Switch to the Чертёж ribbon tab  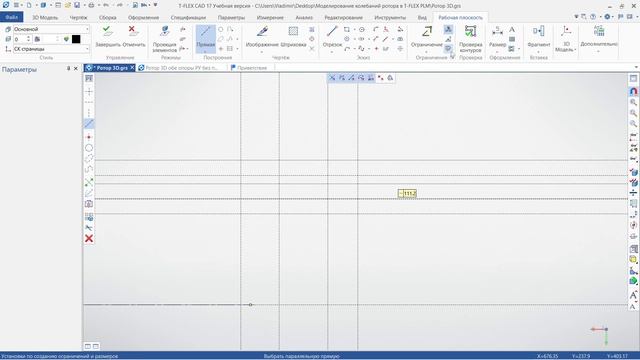(x=78, y=18)
